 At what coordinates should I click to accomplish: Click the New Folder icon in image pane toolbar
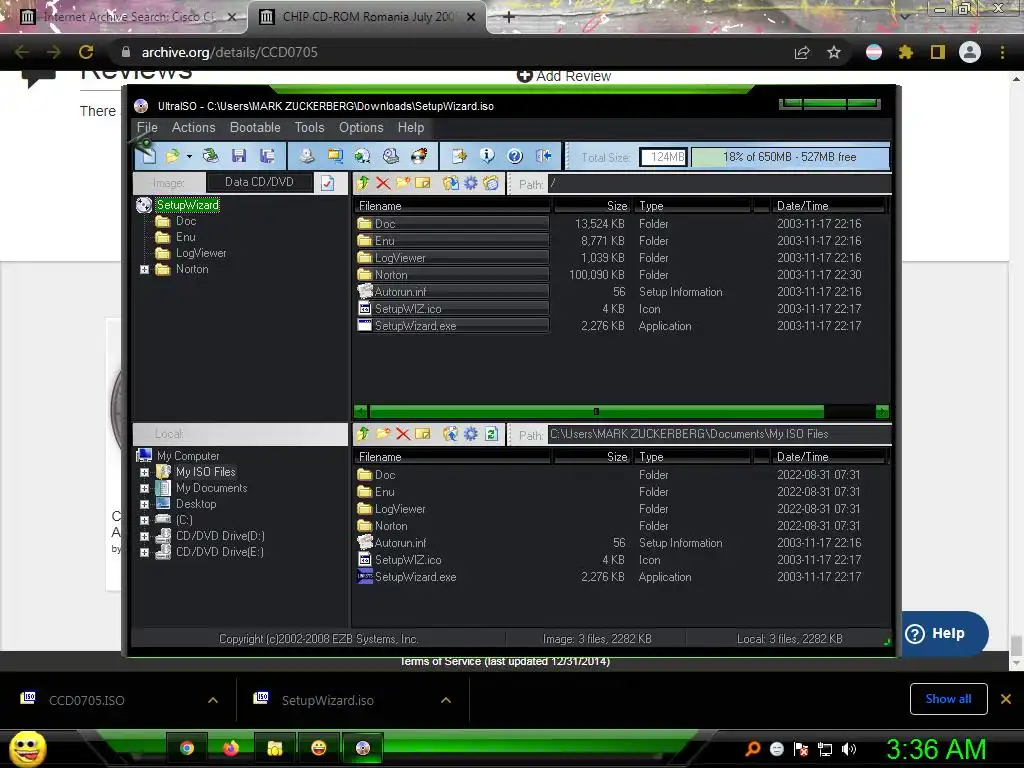pos(403,183)
